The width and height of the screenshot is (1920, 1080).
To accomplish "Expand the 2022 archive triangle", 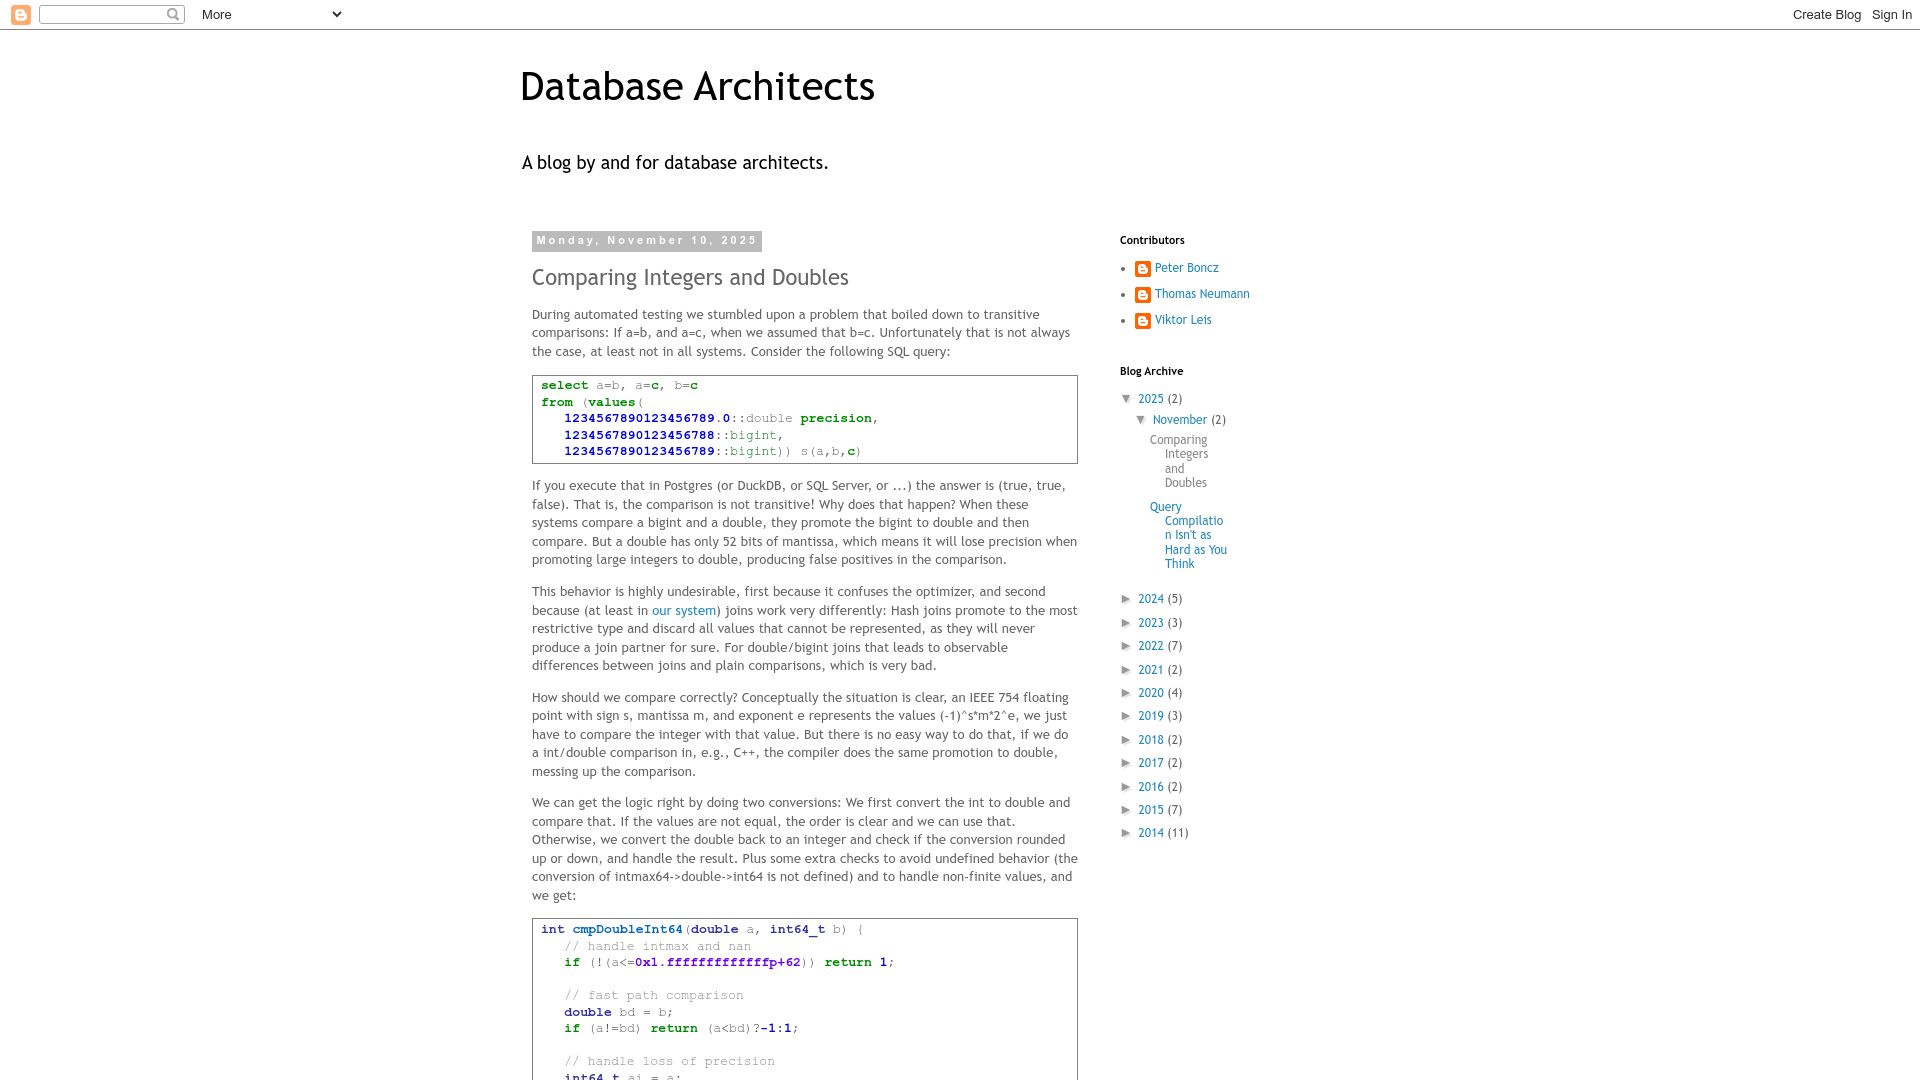I will click(1127, 646).
